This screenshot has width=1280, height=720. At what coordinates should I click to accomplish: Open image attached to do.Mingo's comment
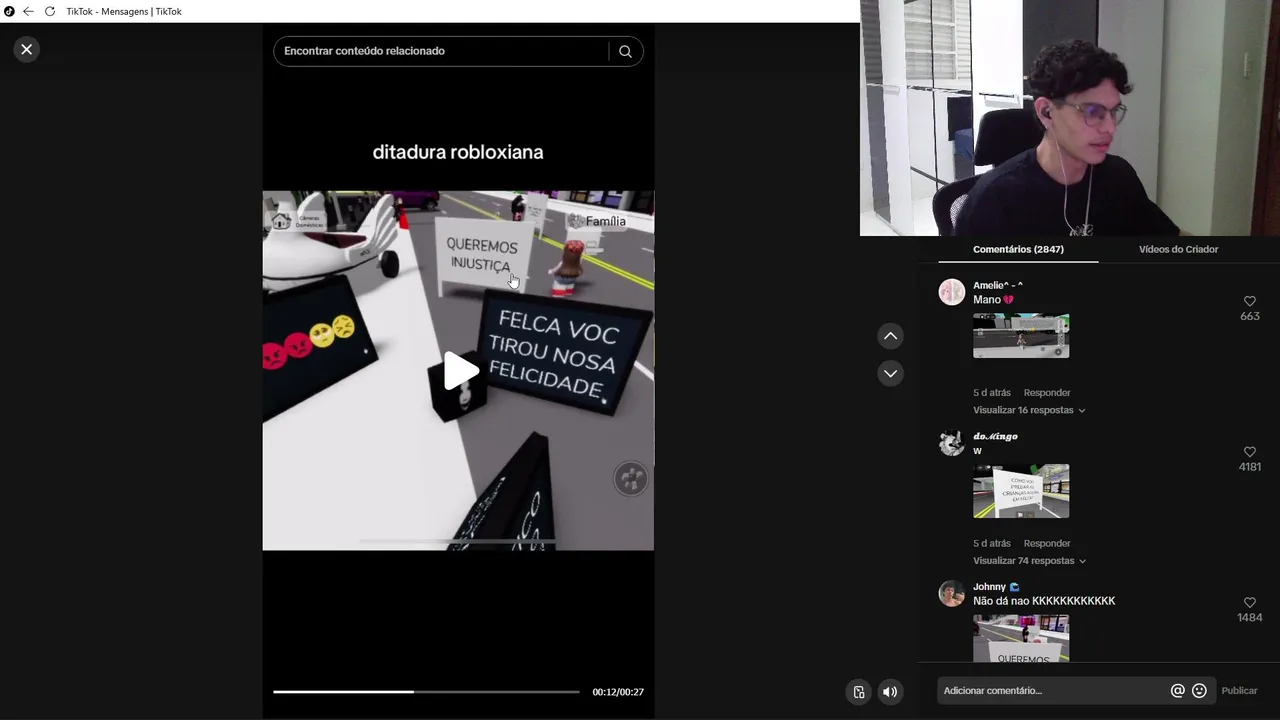tap(1021, 491)
